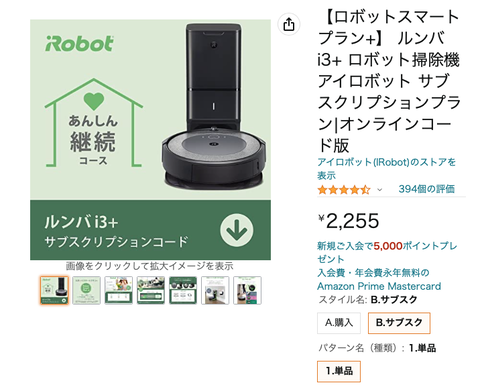Select the seventh thumbnail image
480x387 pixels.
247,290
